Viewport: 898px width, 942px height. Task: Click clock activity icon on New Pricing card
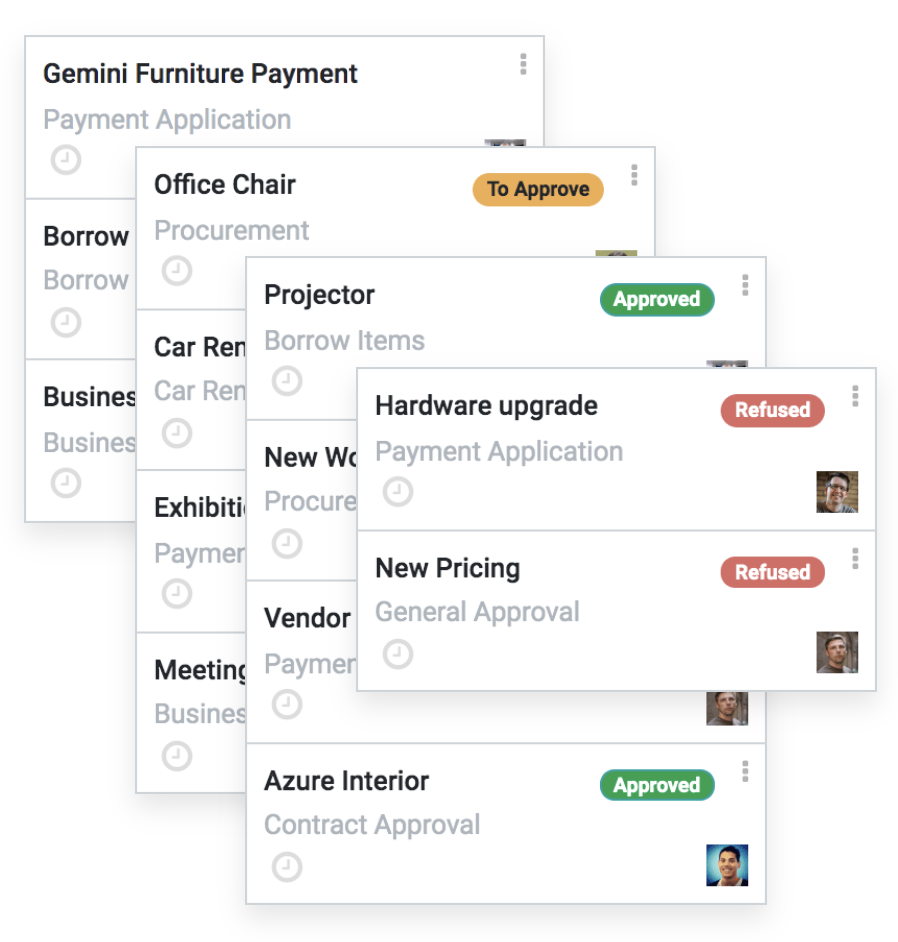tap(398, 654)
